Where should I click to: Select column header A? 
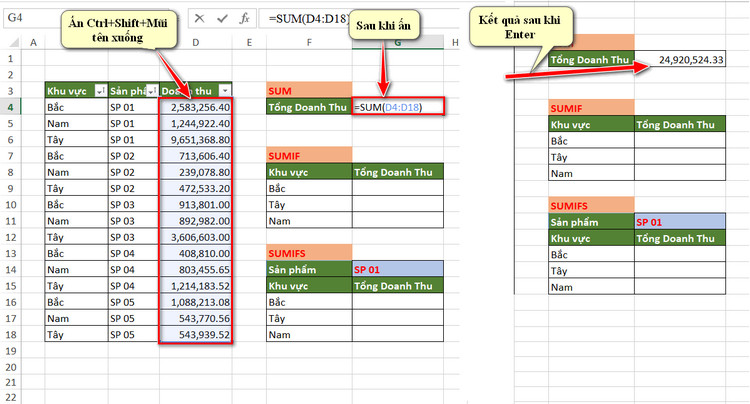click(33, 43)
